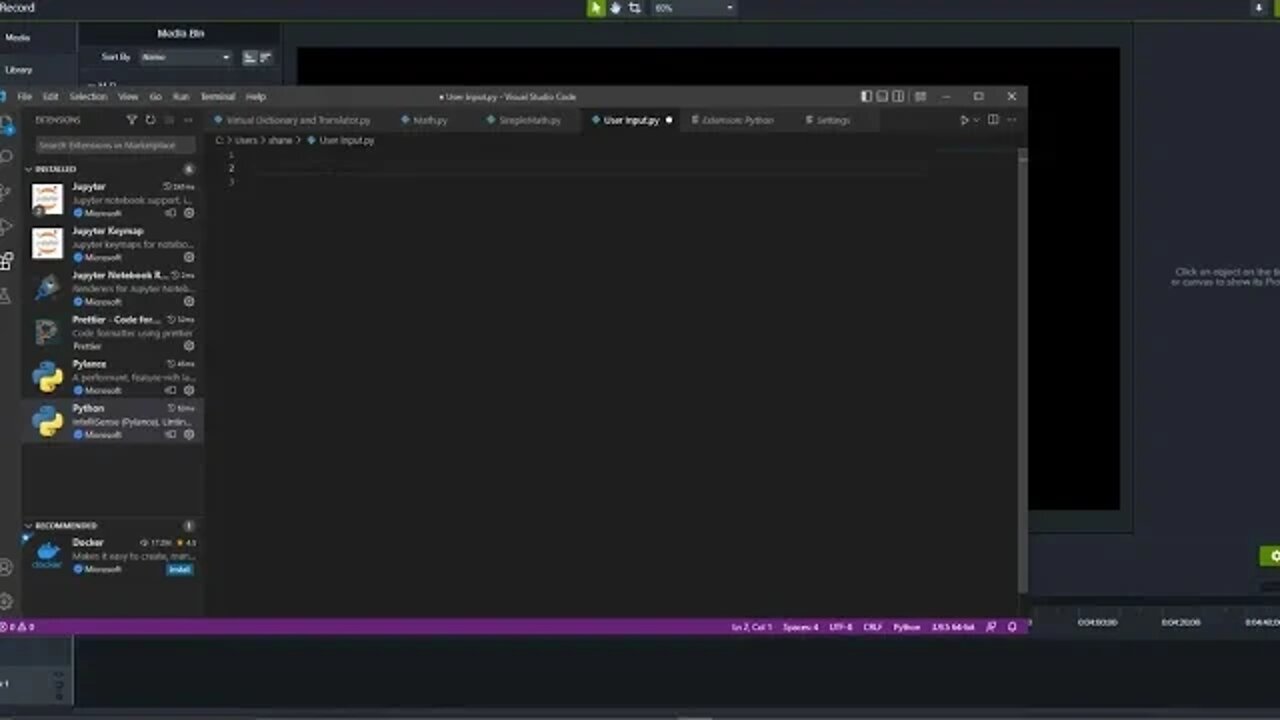Viewport: 1280px width, 720px height.
Task: Open the Edit menu
Action: coord(50,97)
